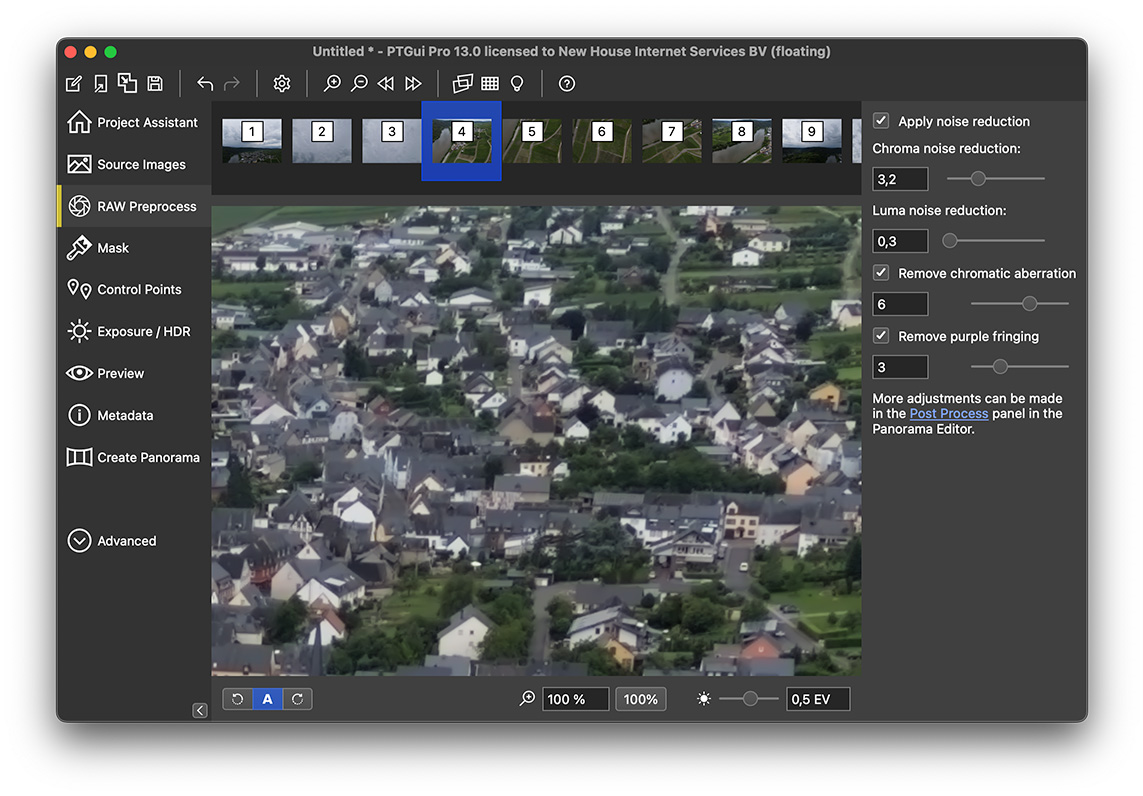Click the new project icon

74,84
